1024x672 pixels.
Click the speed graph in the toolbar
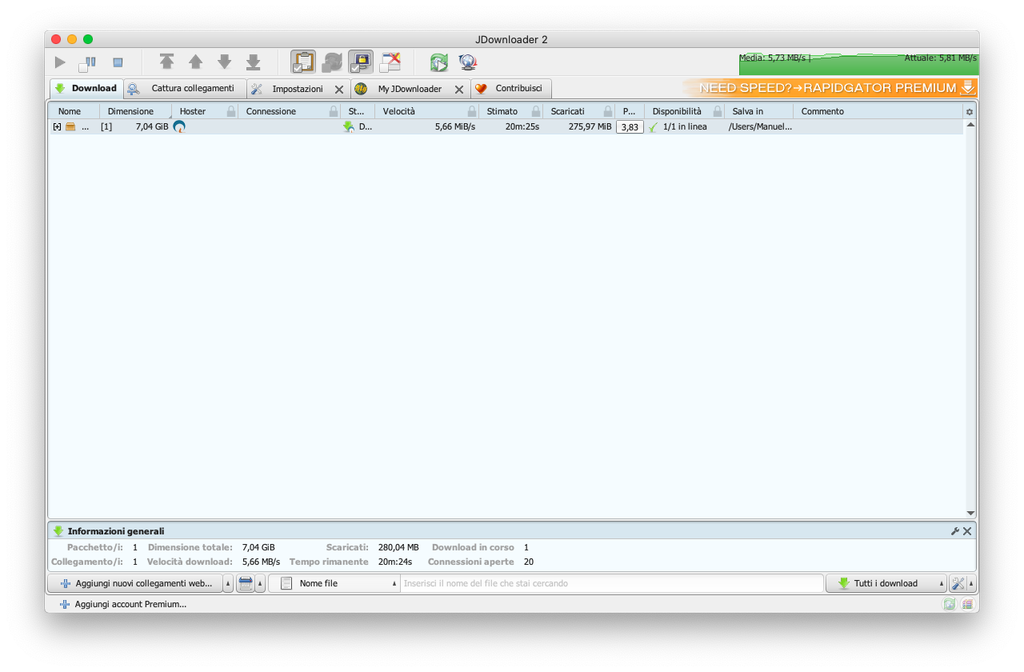click(x=858, y=63)
